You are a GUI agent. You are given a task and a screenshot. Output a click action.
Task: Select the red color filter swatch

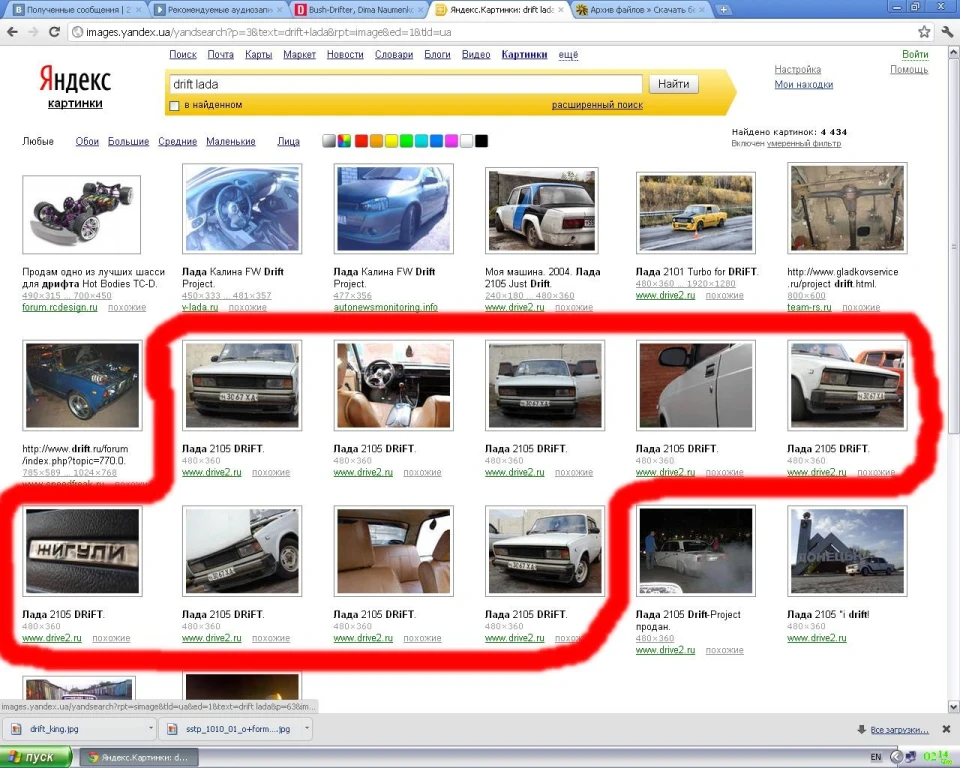pyautogui.click(x=361, y=141)
